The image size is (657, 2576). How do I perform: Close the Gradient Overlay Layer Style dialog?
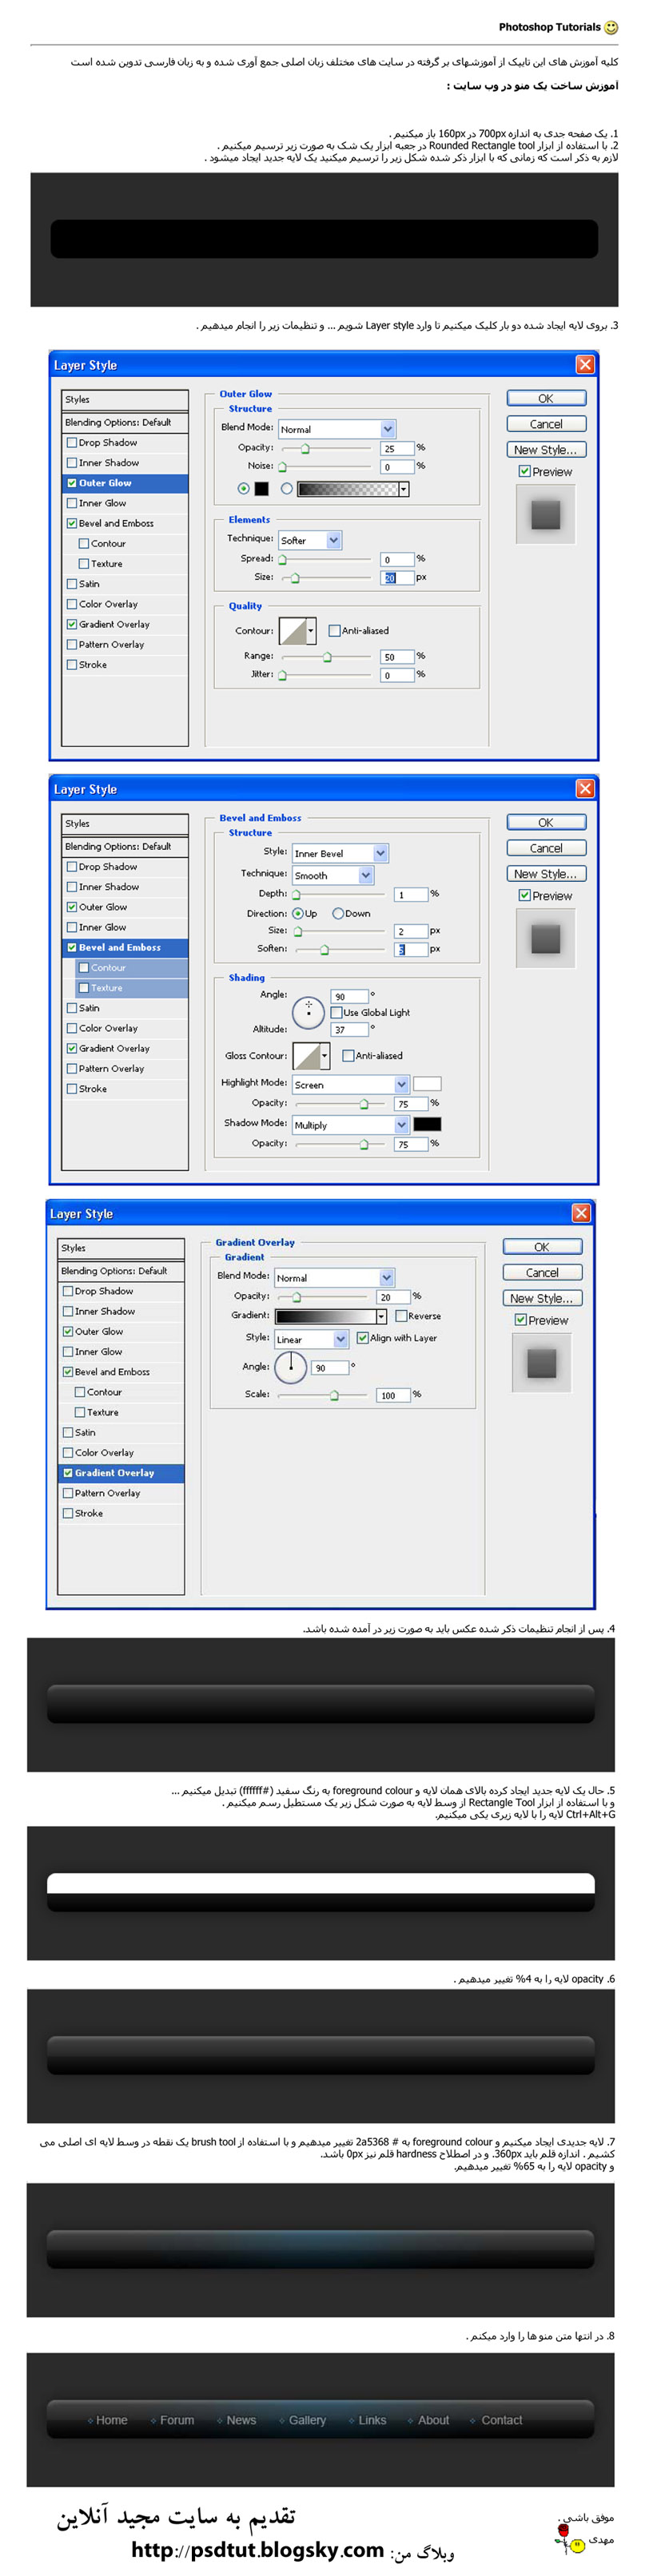581,1213
